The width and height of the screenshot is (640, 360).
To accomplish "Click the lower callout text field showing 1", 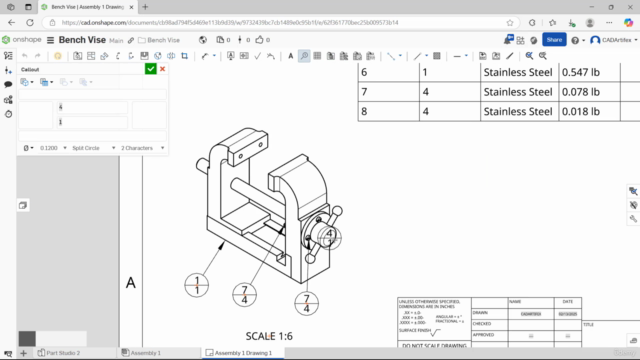I will (92, 122).
